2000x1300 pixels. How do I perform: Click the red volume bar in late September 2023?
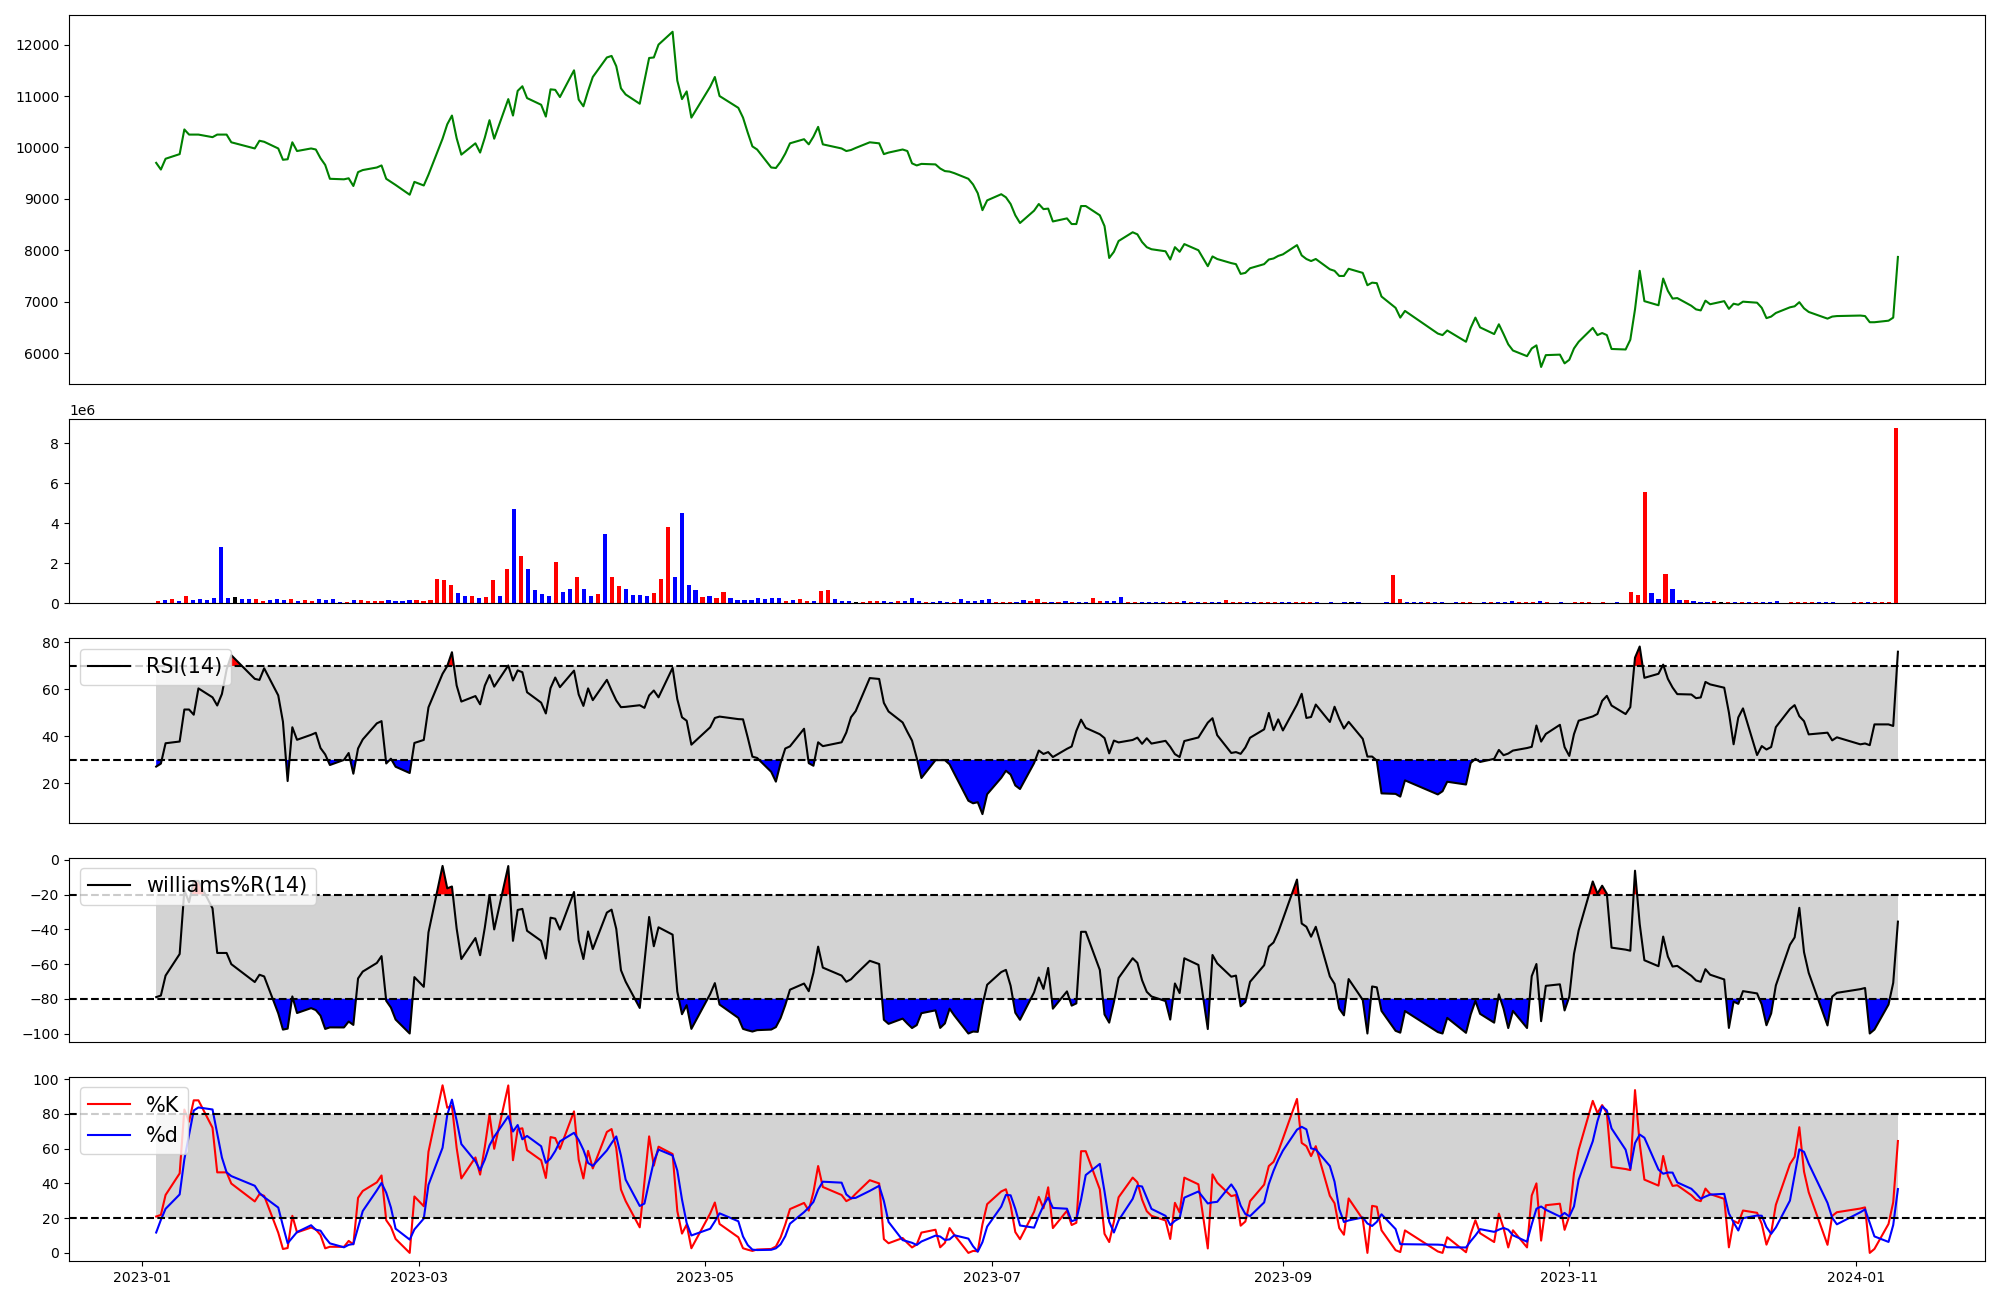pyautogui.click(x=1393, y=590)
